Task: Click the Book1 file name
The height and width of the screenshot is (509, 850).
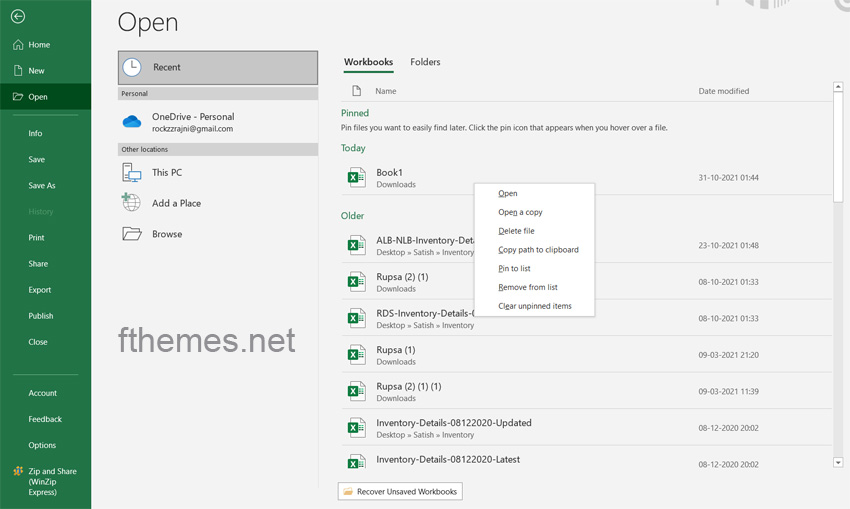Action: tap(389, 172)
